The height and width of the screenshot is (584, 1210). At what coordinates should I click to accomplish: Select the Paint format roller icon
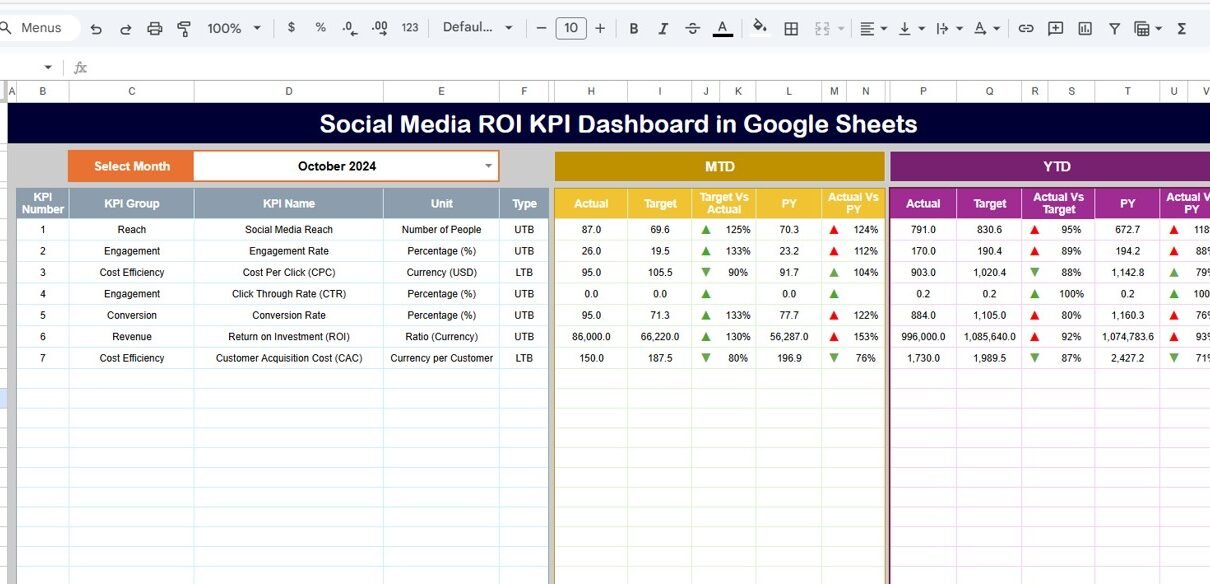click(x=184, y=29)
